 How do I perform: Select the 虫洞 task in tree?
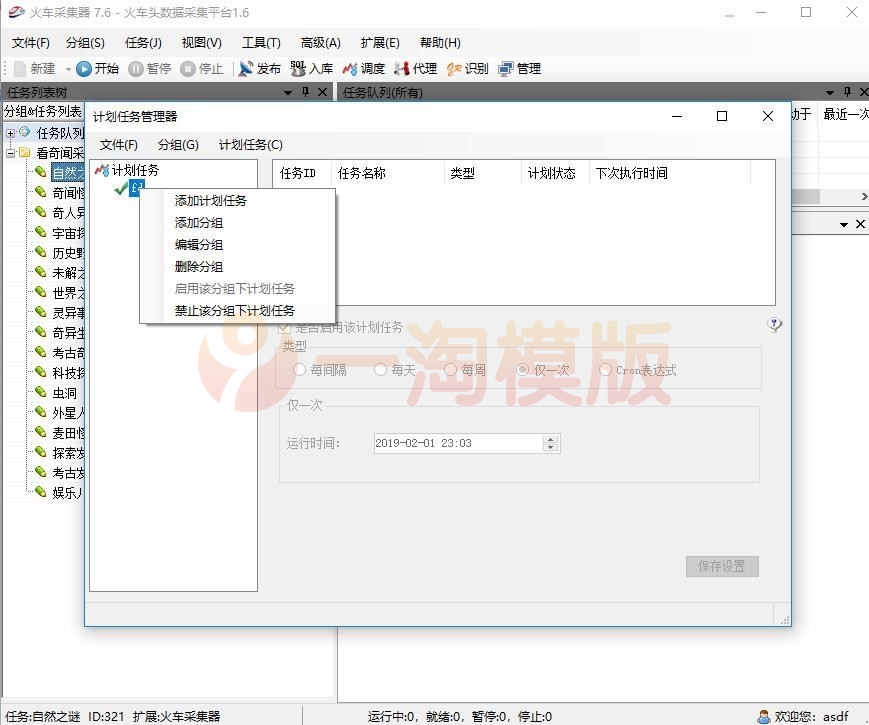64,393
